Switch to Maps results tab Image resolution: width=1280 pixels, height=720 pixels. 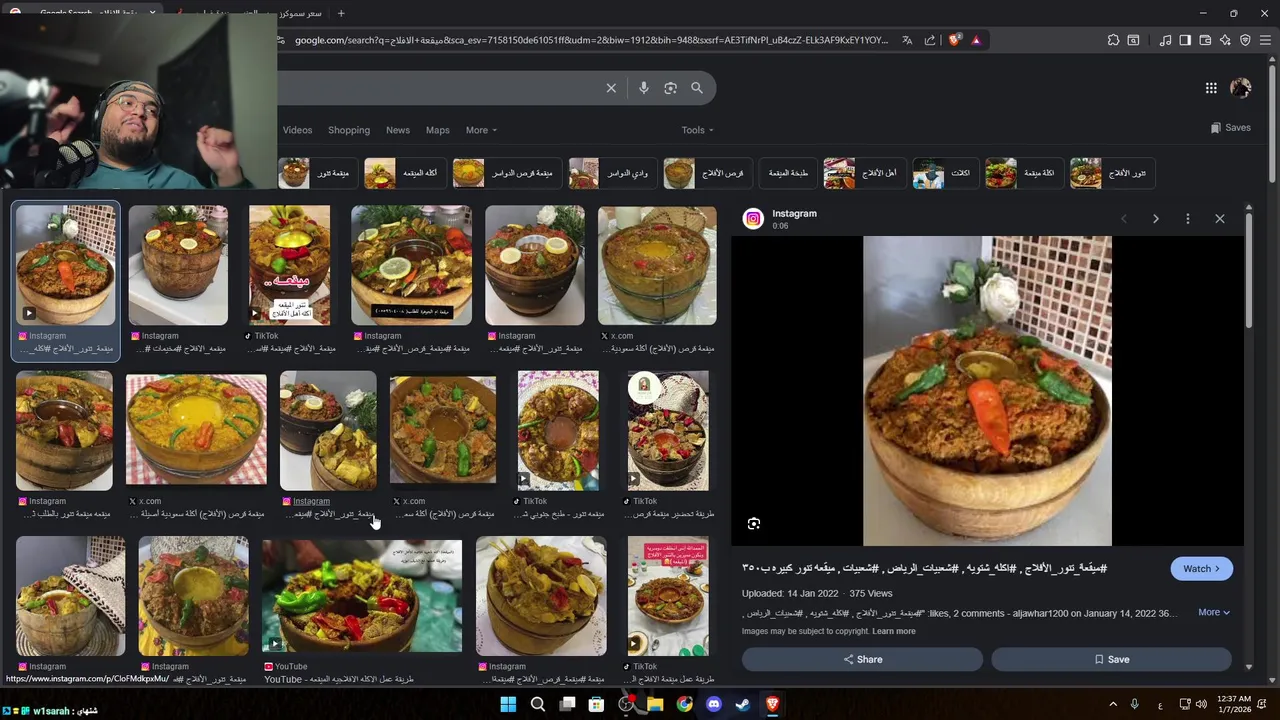click(437, 130)
